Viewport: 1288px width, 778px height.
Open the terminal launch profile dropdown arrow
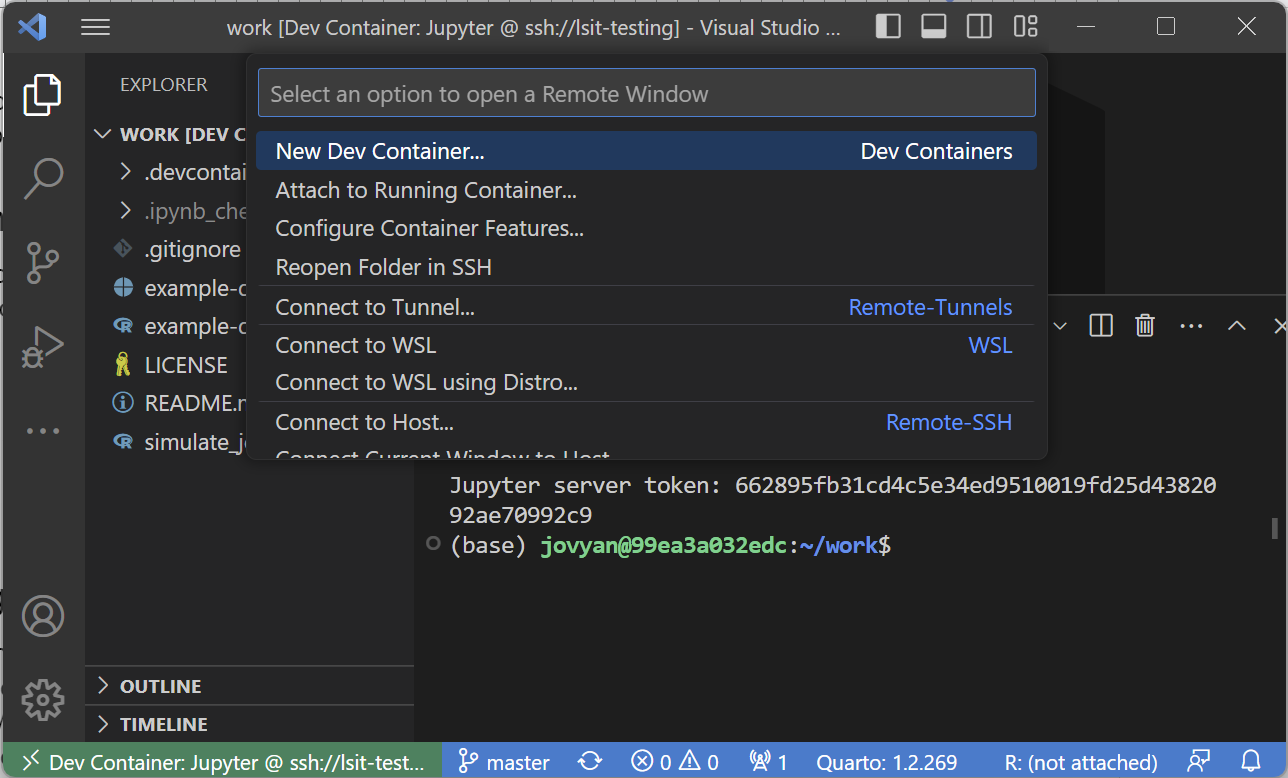pyautogui.click(x=1060, y=325)
